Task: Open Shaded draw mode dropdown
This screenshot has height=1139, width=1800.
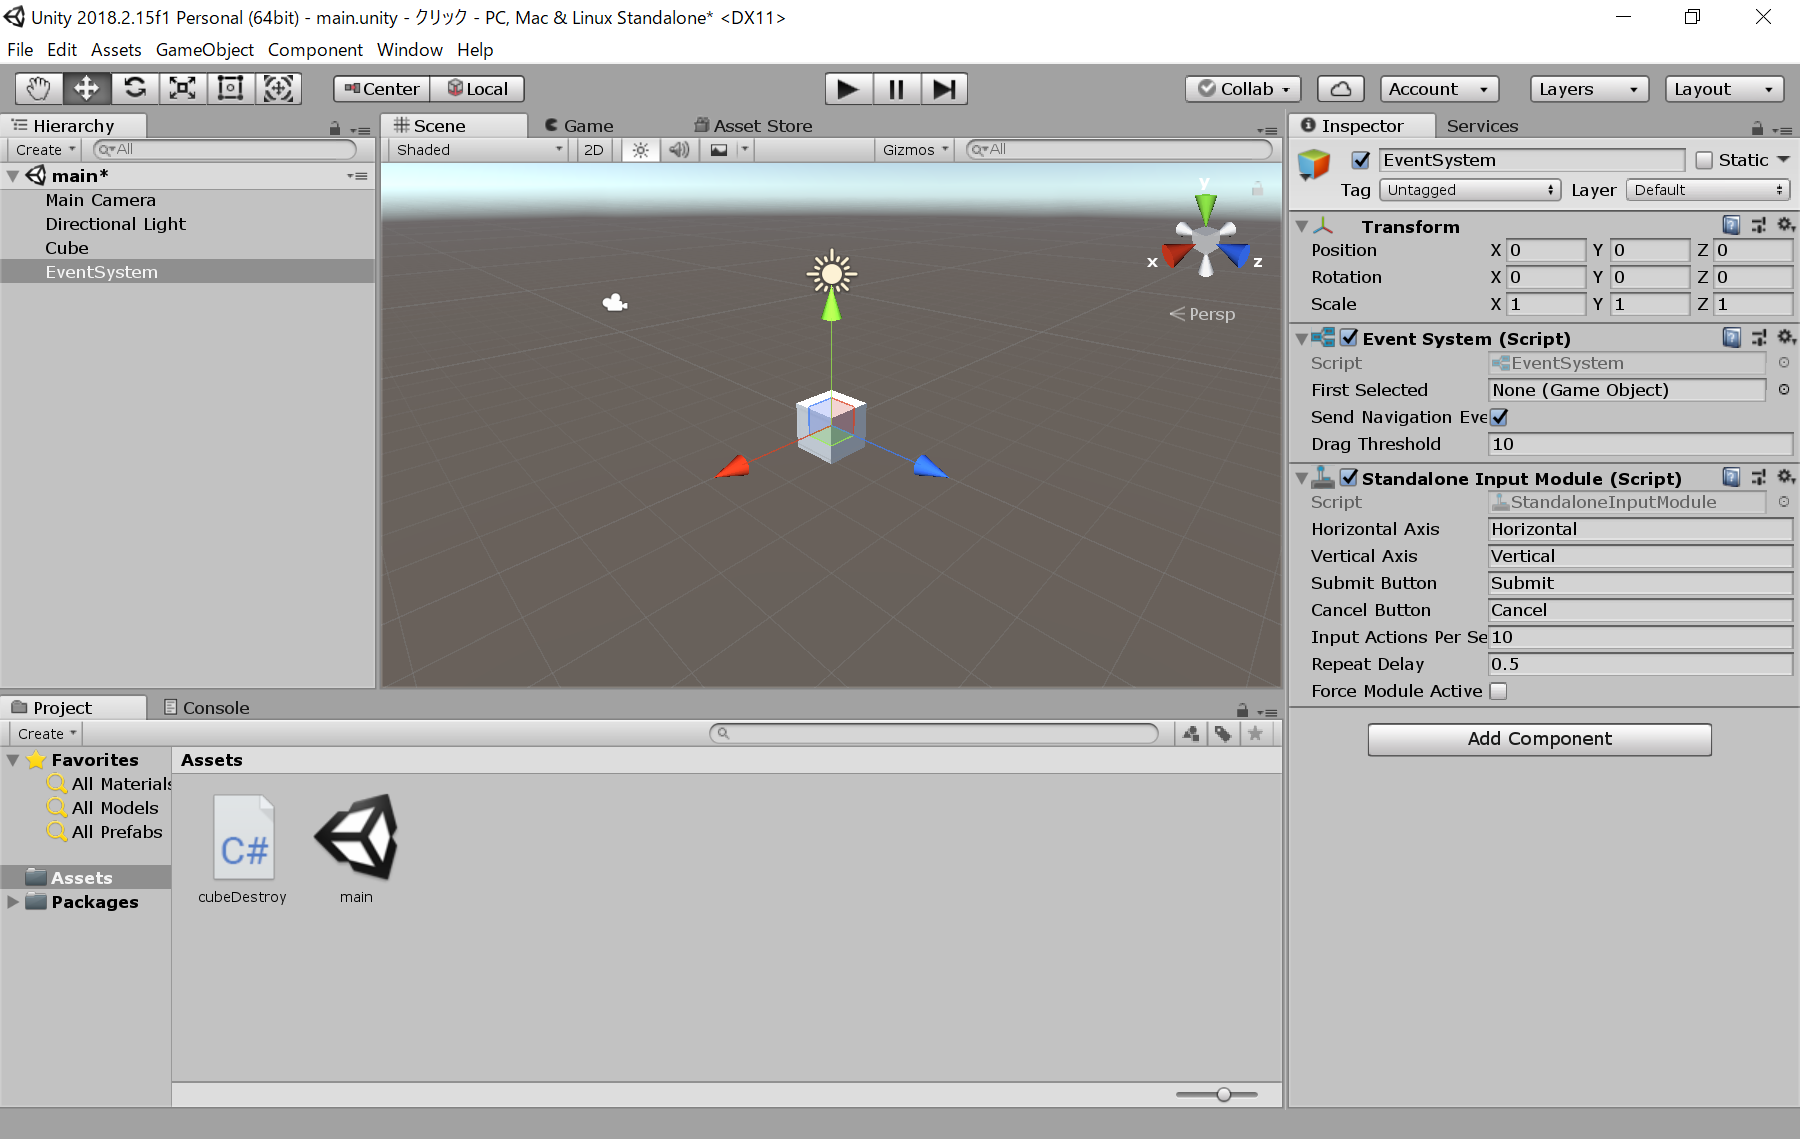Action: point(479,150)
